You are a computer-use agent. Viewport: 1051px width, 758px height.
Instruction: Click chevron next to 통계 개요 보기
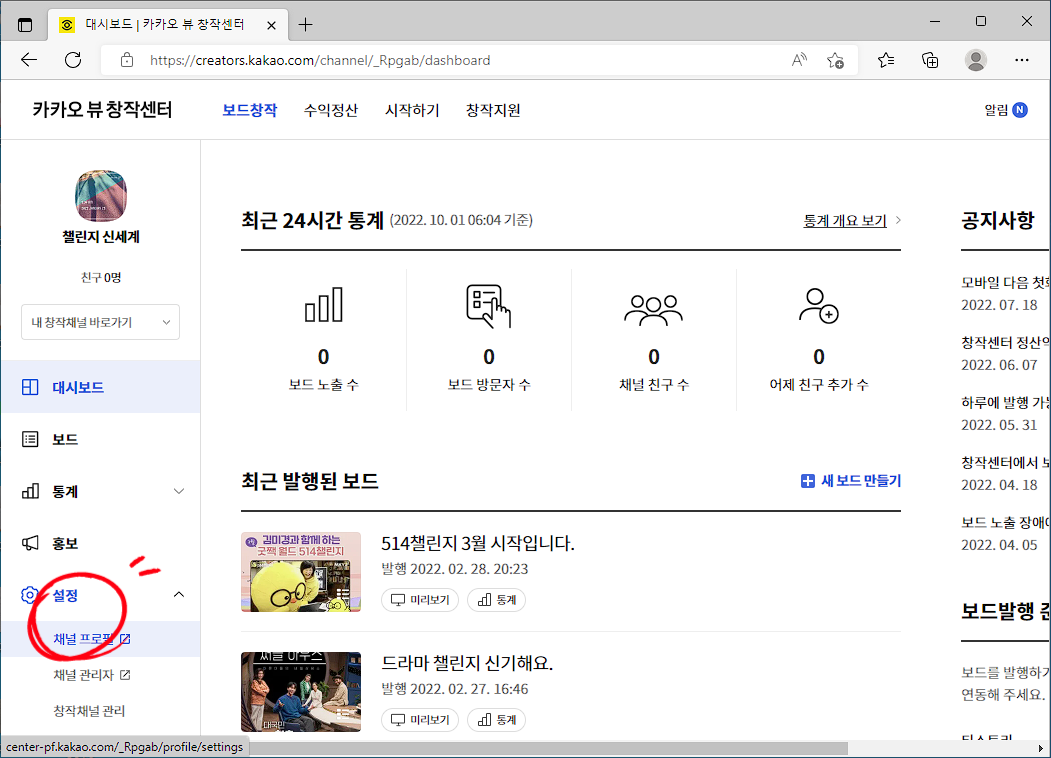898,220
